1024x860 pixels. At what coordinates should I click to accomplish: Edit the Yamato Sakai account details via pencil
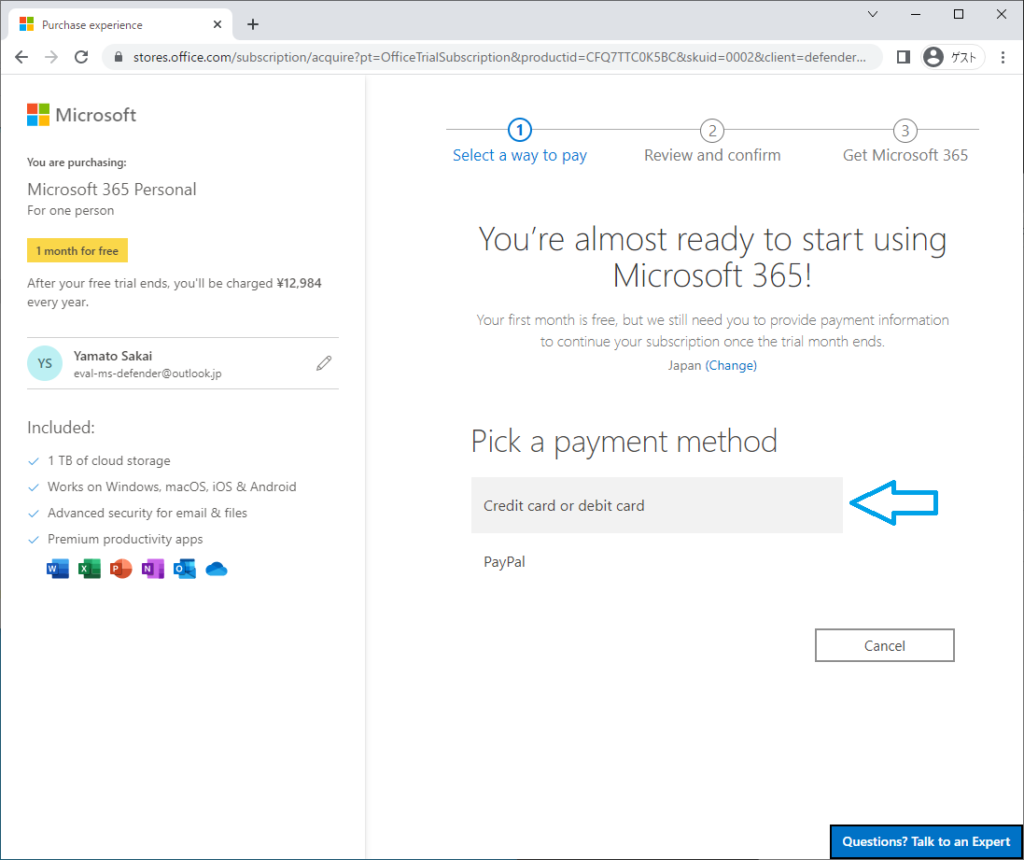coord(323,362)
